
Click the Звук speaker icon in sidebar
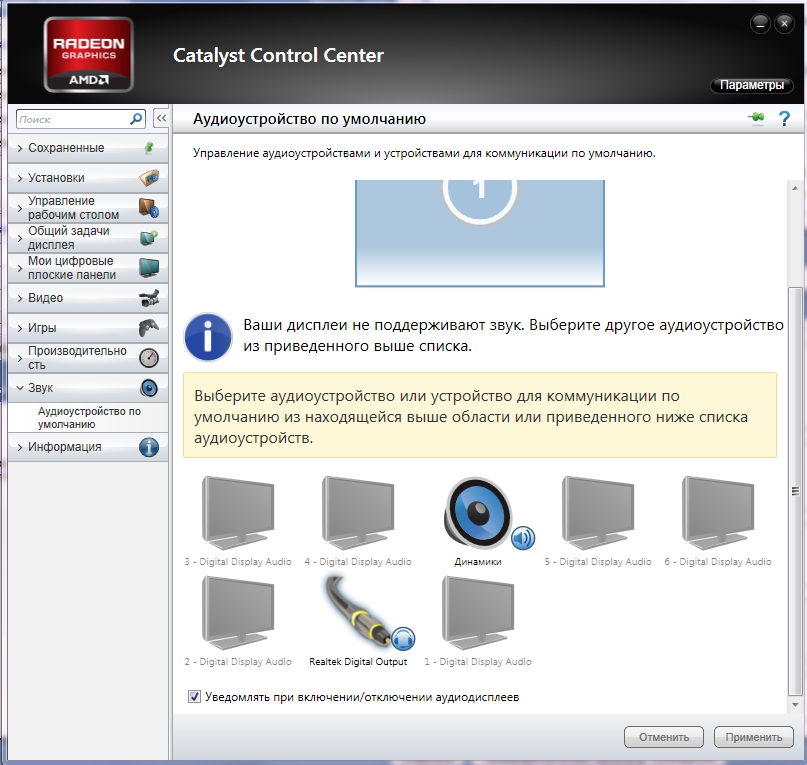point(149,388)
